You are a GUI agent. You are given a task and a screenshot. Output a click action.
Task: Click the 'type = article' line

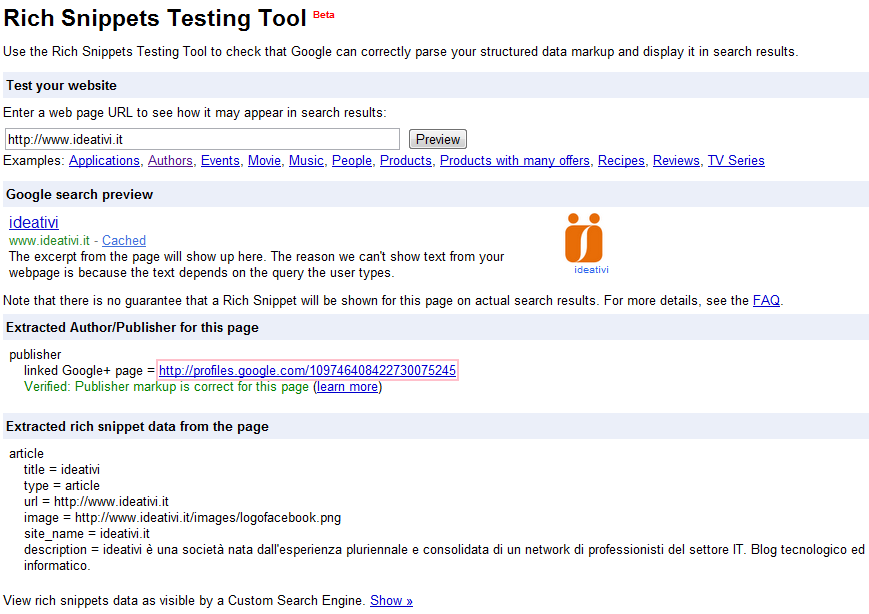point(62,485)
